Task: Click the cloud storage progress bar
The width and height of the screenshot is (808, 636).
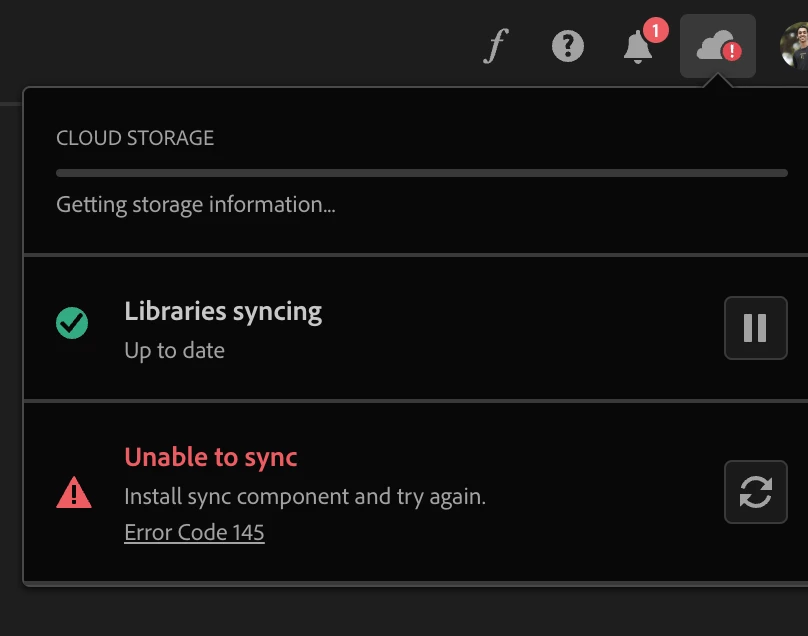Action: (421, 173)
